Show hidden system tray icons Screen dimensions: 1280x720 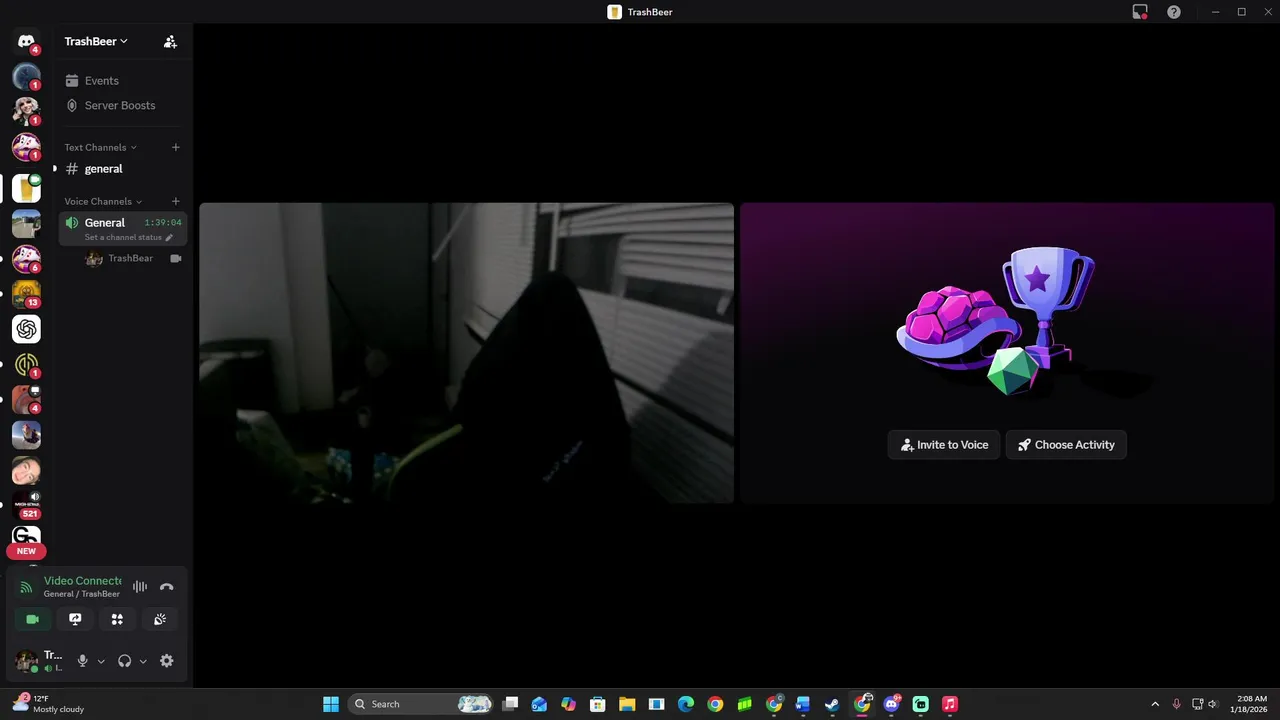click(1155, 704)
